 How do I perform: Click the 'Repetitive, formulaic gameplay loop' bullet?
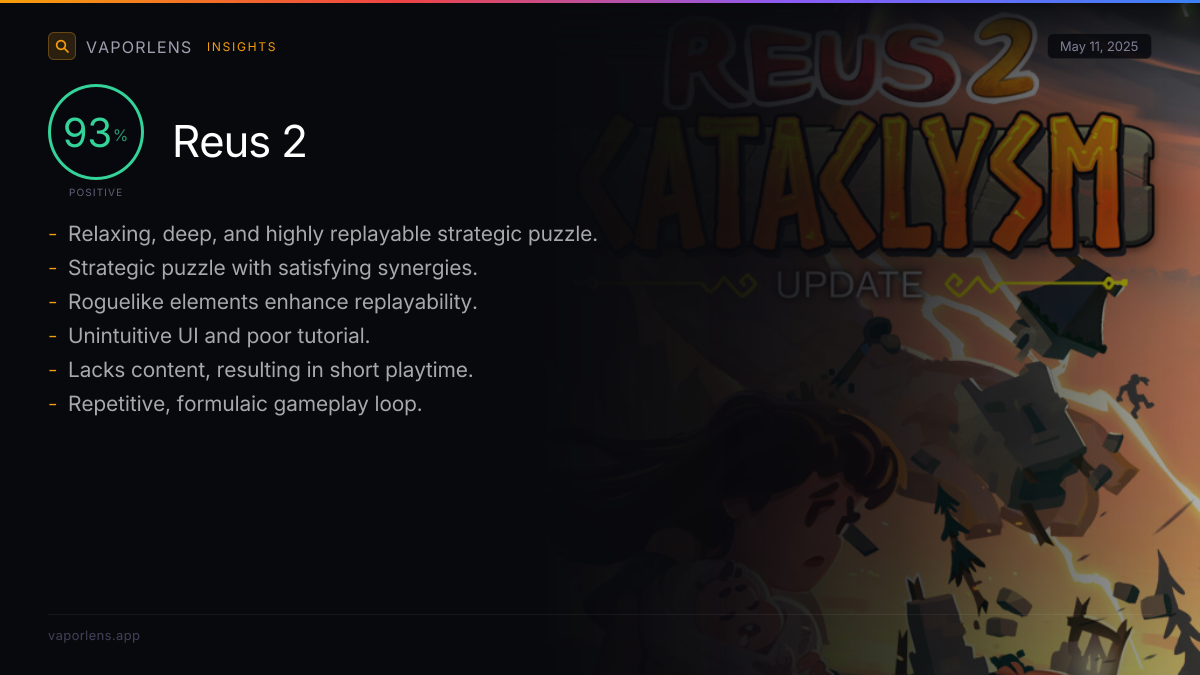[245, 404]
